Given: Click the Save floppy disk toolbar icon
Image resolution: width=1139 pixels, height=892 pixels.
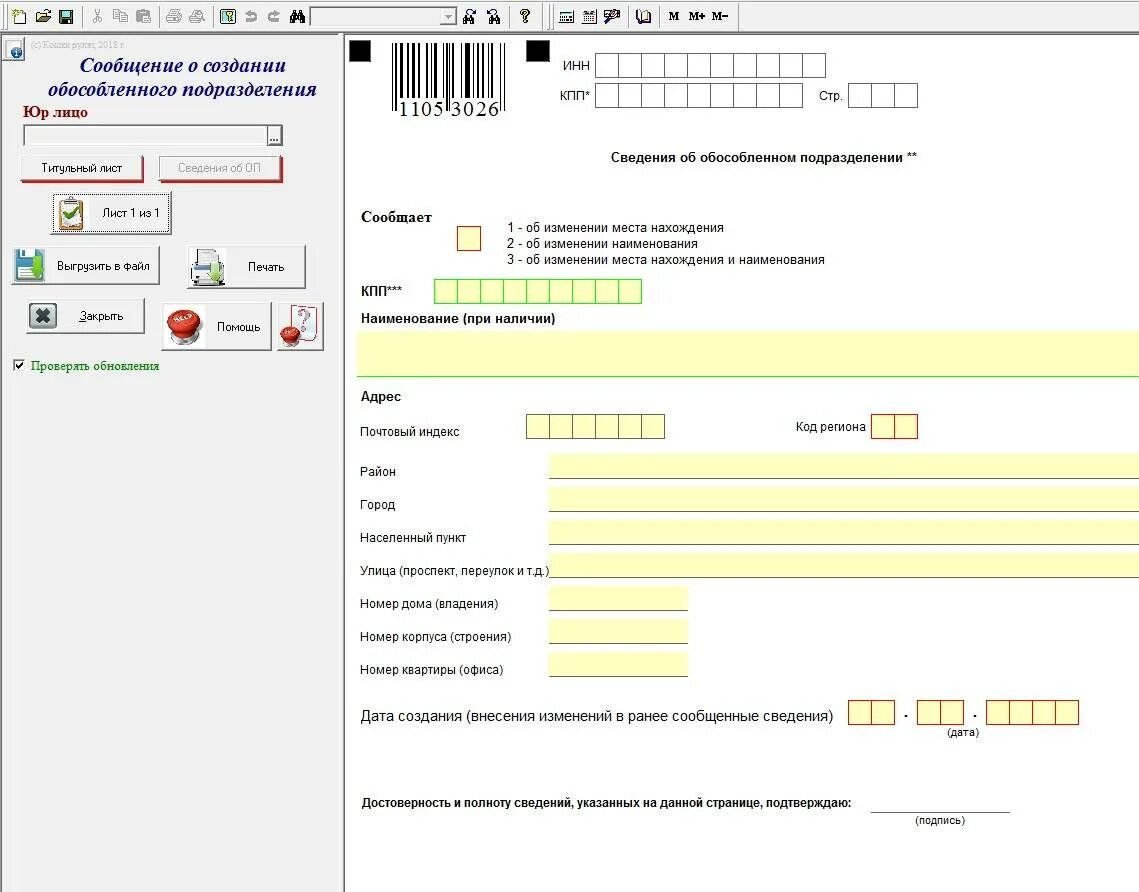Looking at the screenshot, I should 66,16.
